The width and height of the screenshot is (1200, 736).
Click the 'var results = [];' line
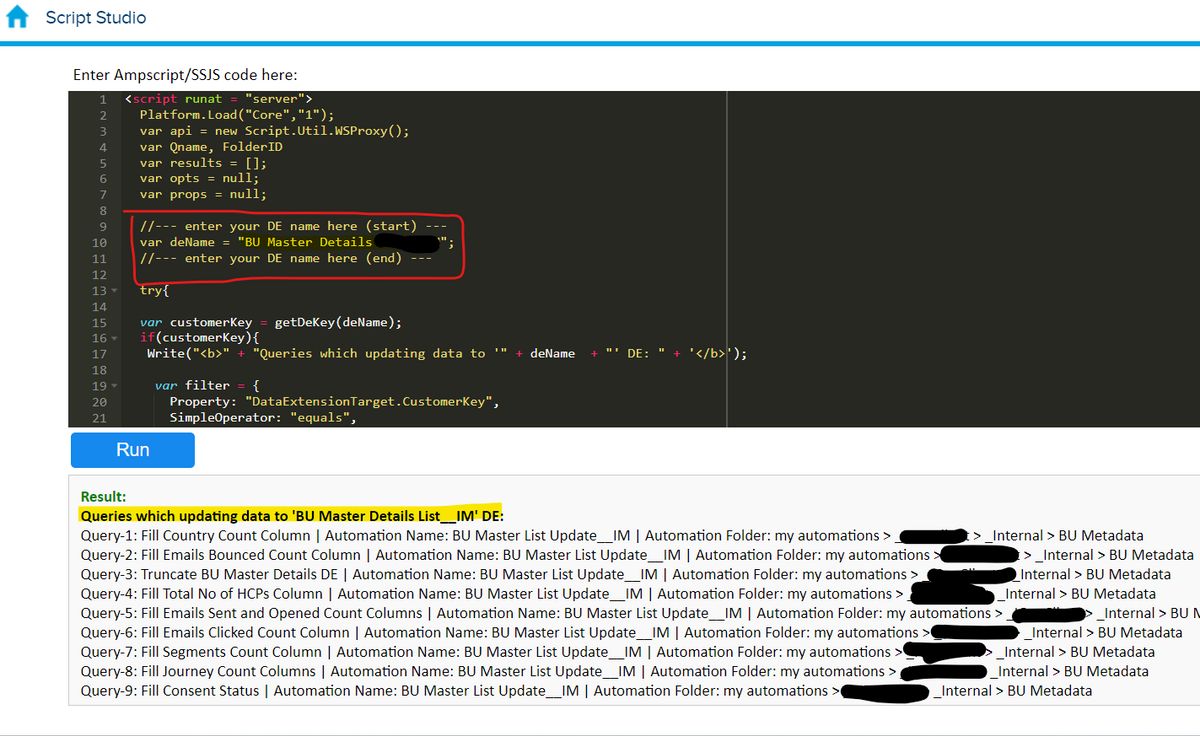[x=203, y=163]
